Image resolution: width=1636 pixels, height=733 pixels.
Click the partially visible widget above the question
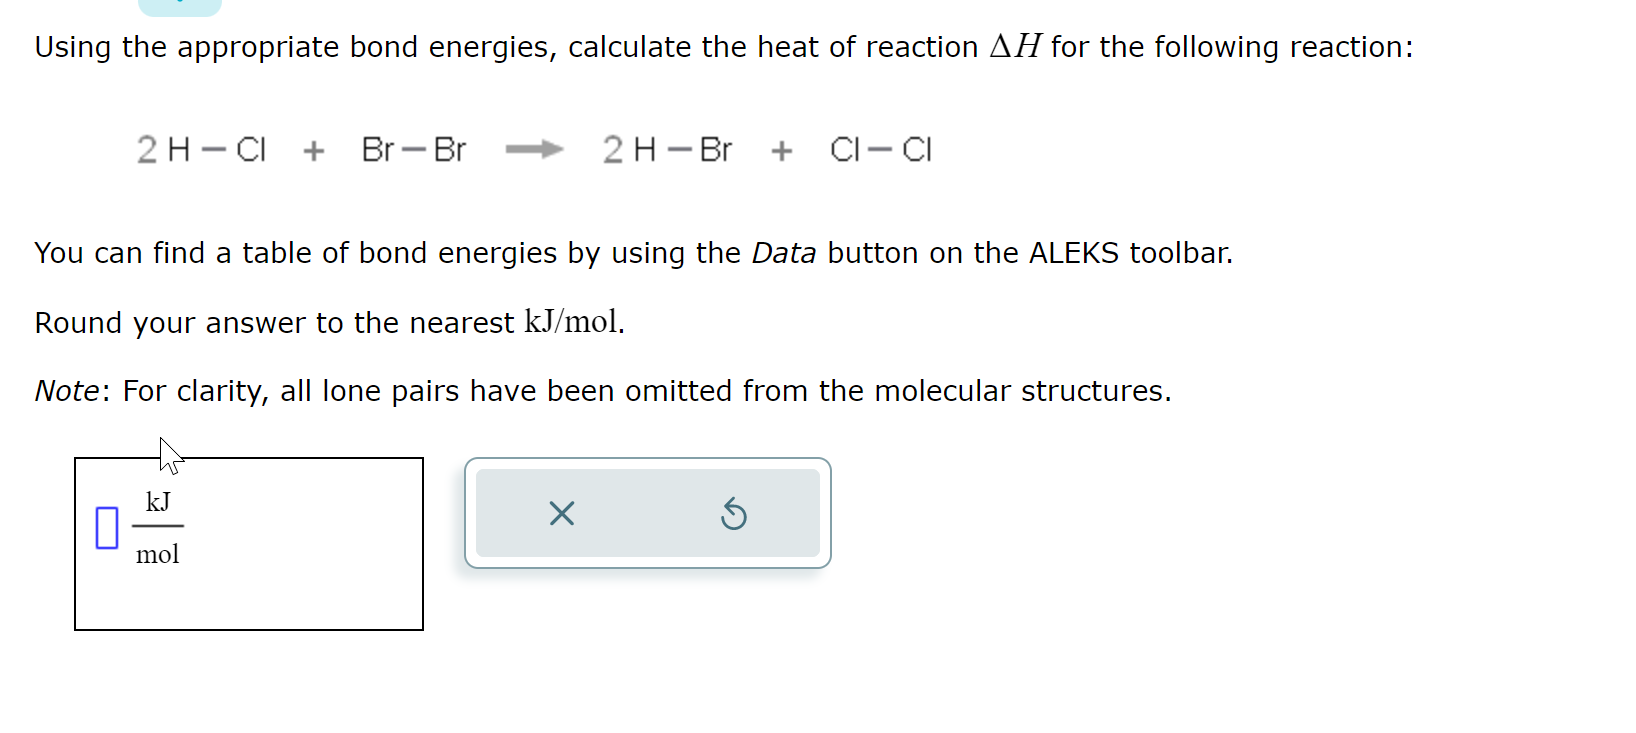pos(178,5)
